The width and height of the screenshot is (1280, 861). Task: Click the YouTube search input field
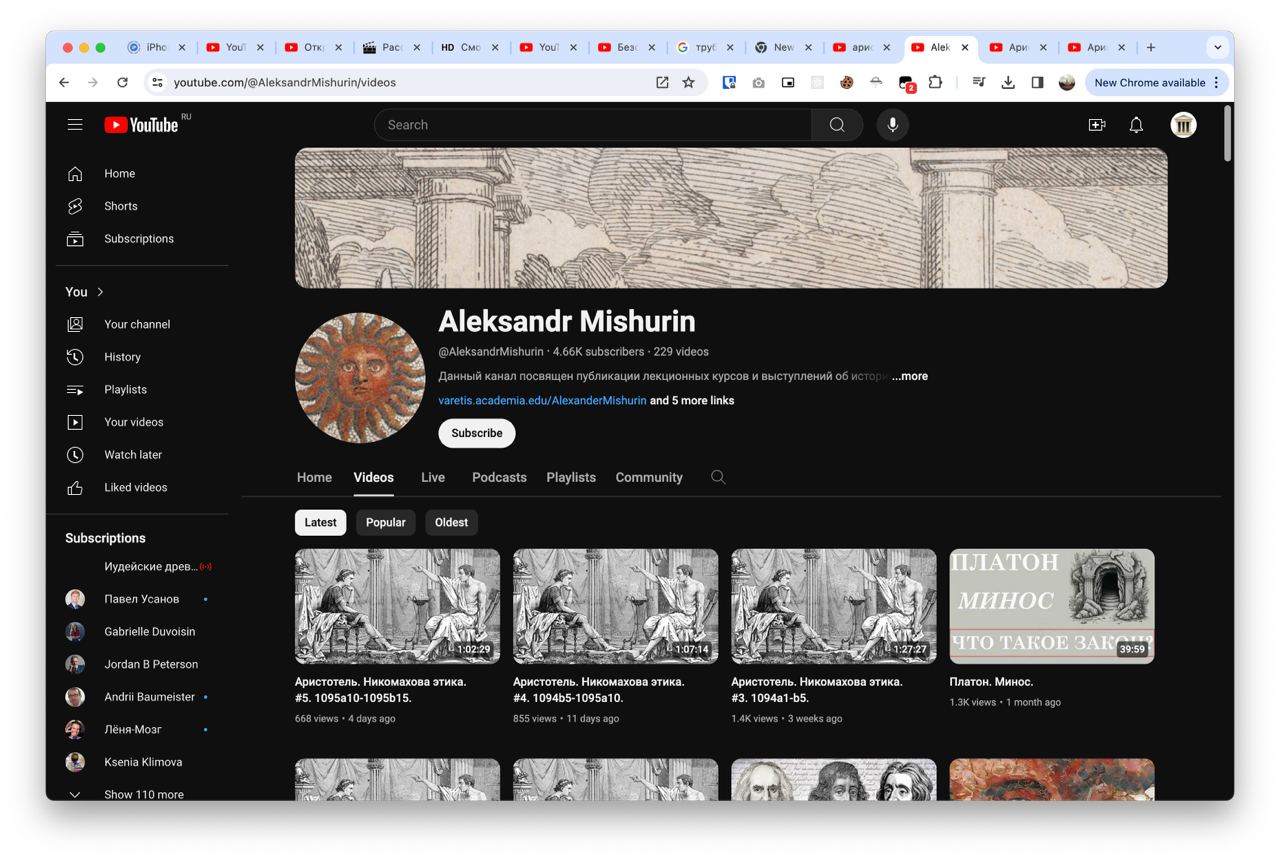tap(593, 125)
